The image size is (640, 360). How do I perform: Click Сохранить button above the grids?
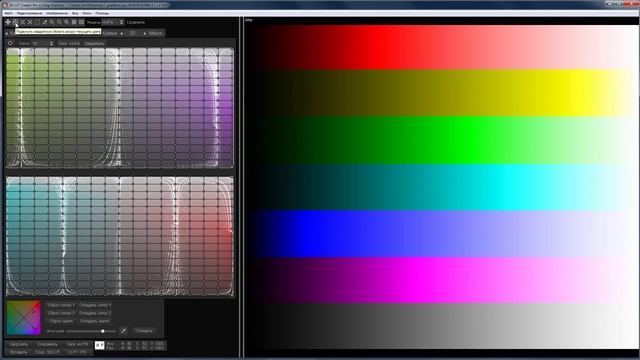(94, 43)
